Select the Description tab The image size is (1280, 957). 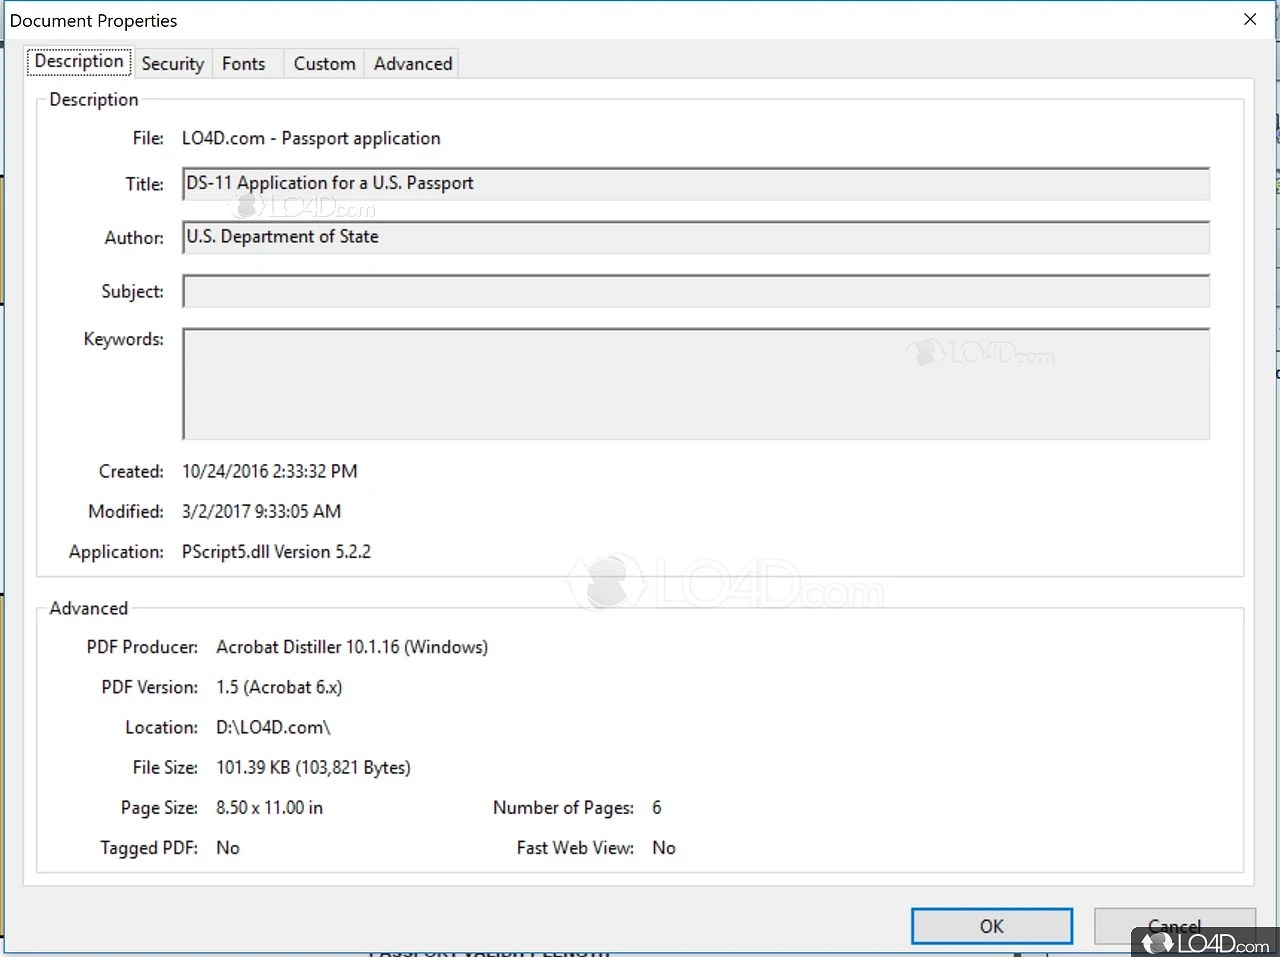[79, 61]
